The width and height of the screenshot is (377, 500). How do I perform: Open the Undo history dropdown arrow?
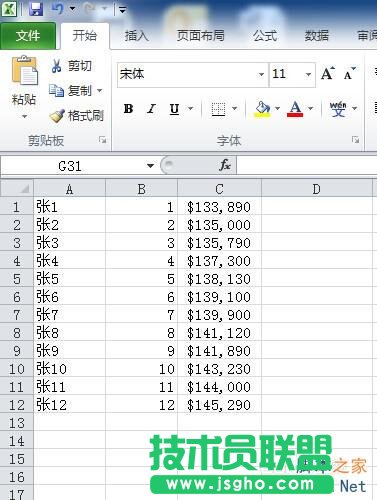(x=72, y=9)
